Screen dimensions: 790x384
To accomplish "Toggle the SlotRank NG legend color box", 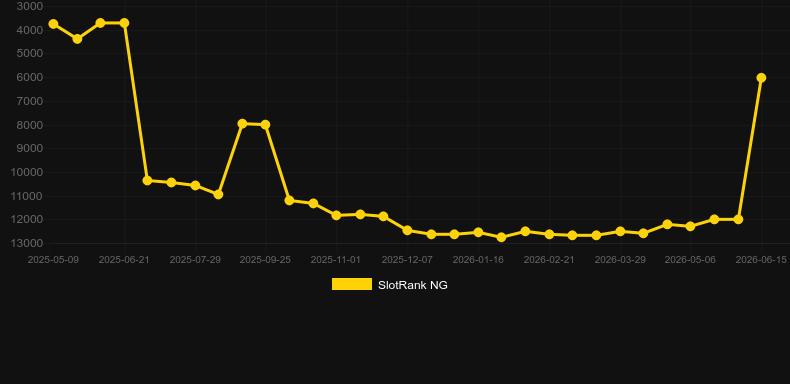I will 352,284.
